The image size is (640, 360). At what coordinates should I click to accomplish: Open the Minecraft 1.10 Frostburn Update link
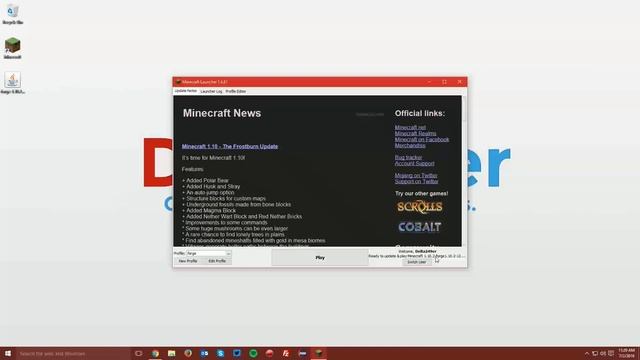(230, 147)
